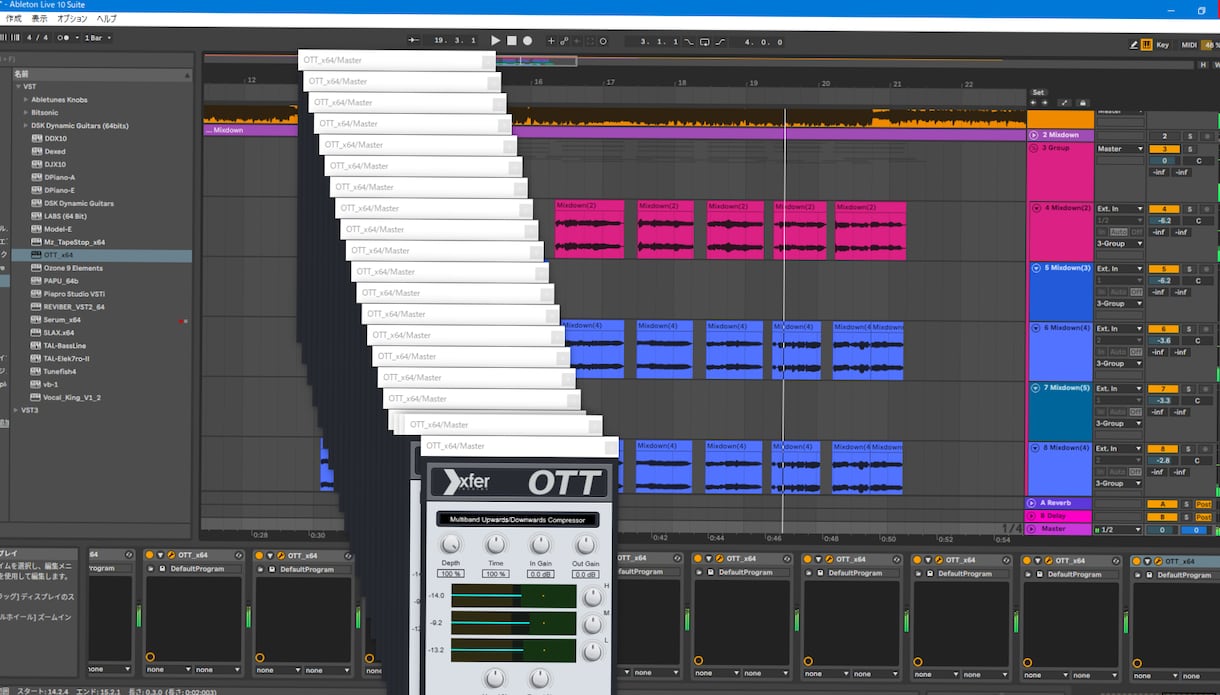Toggle the Automation Arm icon
1220x695 pixels.
pos(564,41)
